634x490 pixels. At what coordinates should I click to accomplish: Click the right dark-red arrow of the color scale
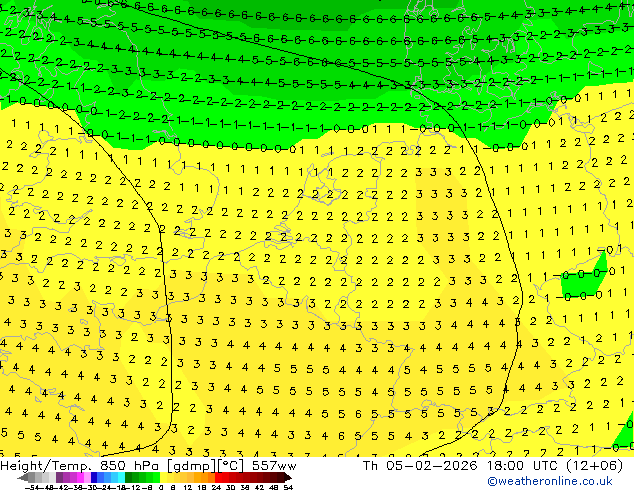[x=287, y=478]
